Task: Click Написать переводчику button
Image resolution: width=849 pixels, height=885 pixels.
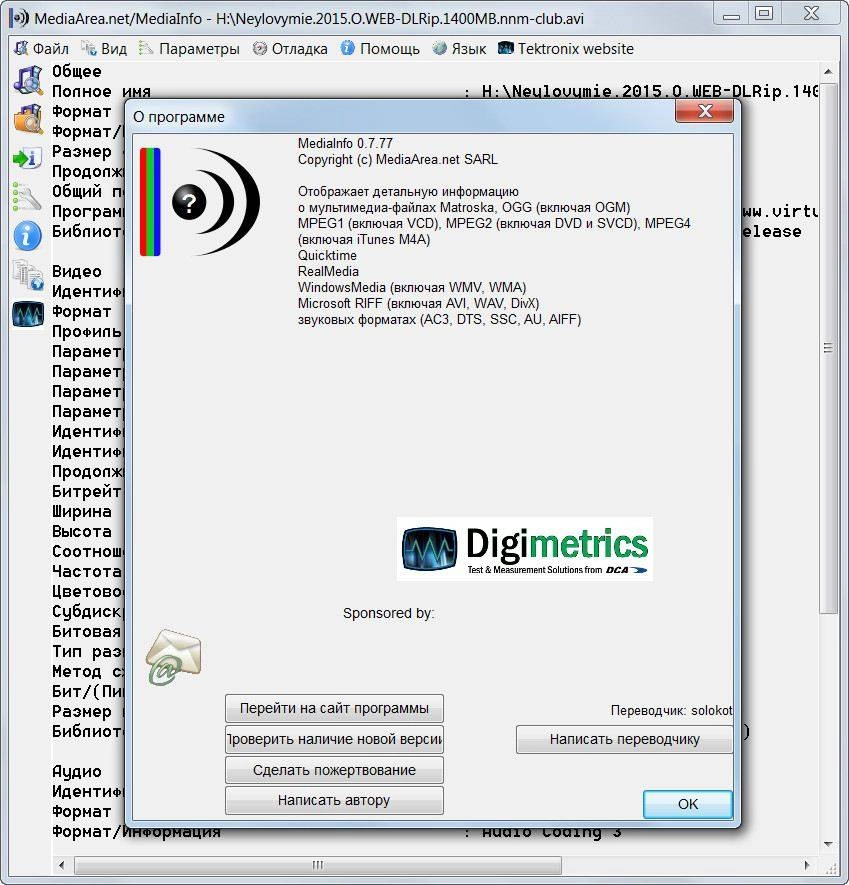Action: click(624, 739)
